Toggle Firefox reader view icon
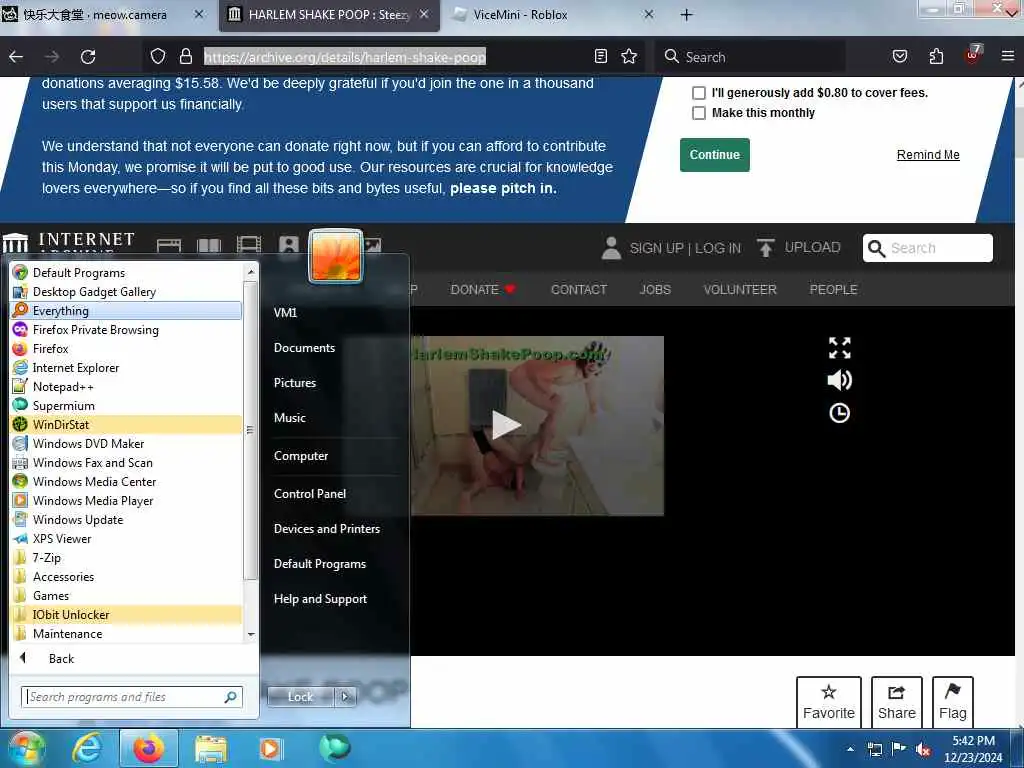 coord(601,57)
